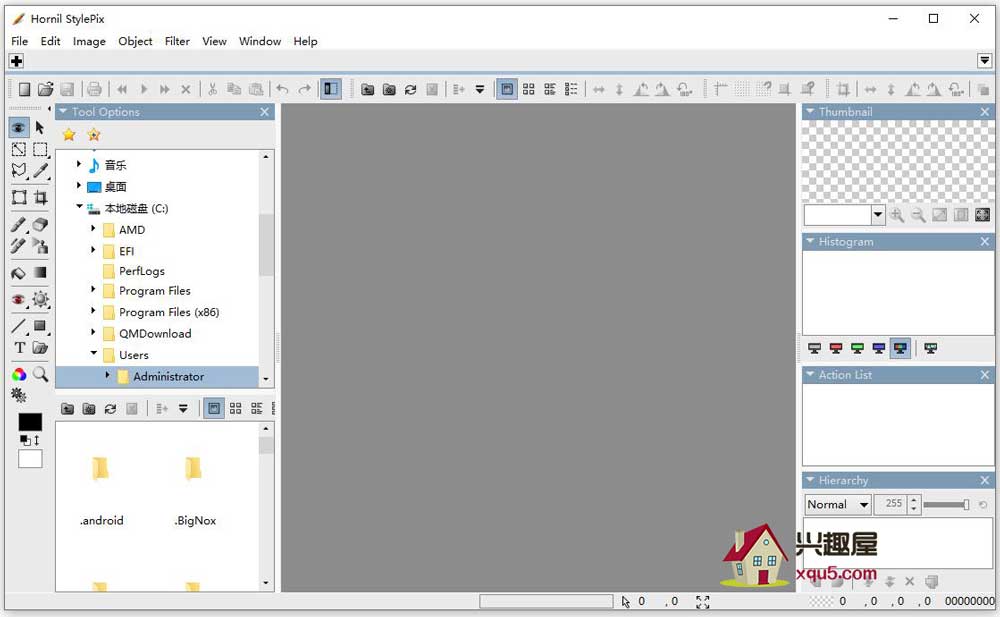This screenshot has width=1000, height=617.
Task: Click the 255 opacity value field
Action: pyautogui.click(x=893, y=504)
